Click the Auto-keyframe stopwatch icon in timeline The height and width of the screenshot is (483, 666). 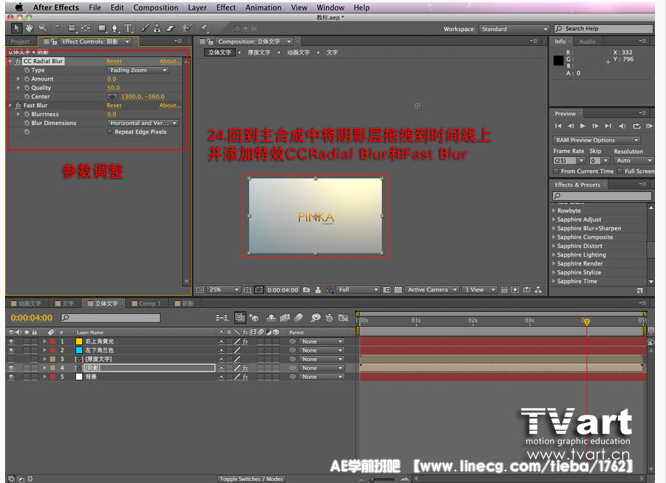[329, 318]
